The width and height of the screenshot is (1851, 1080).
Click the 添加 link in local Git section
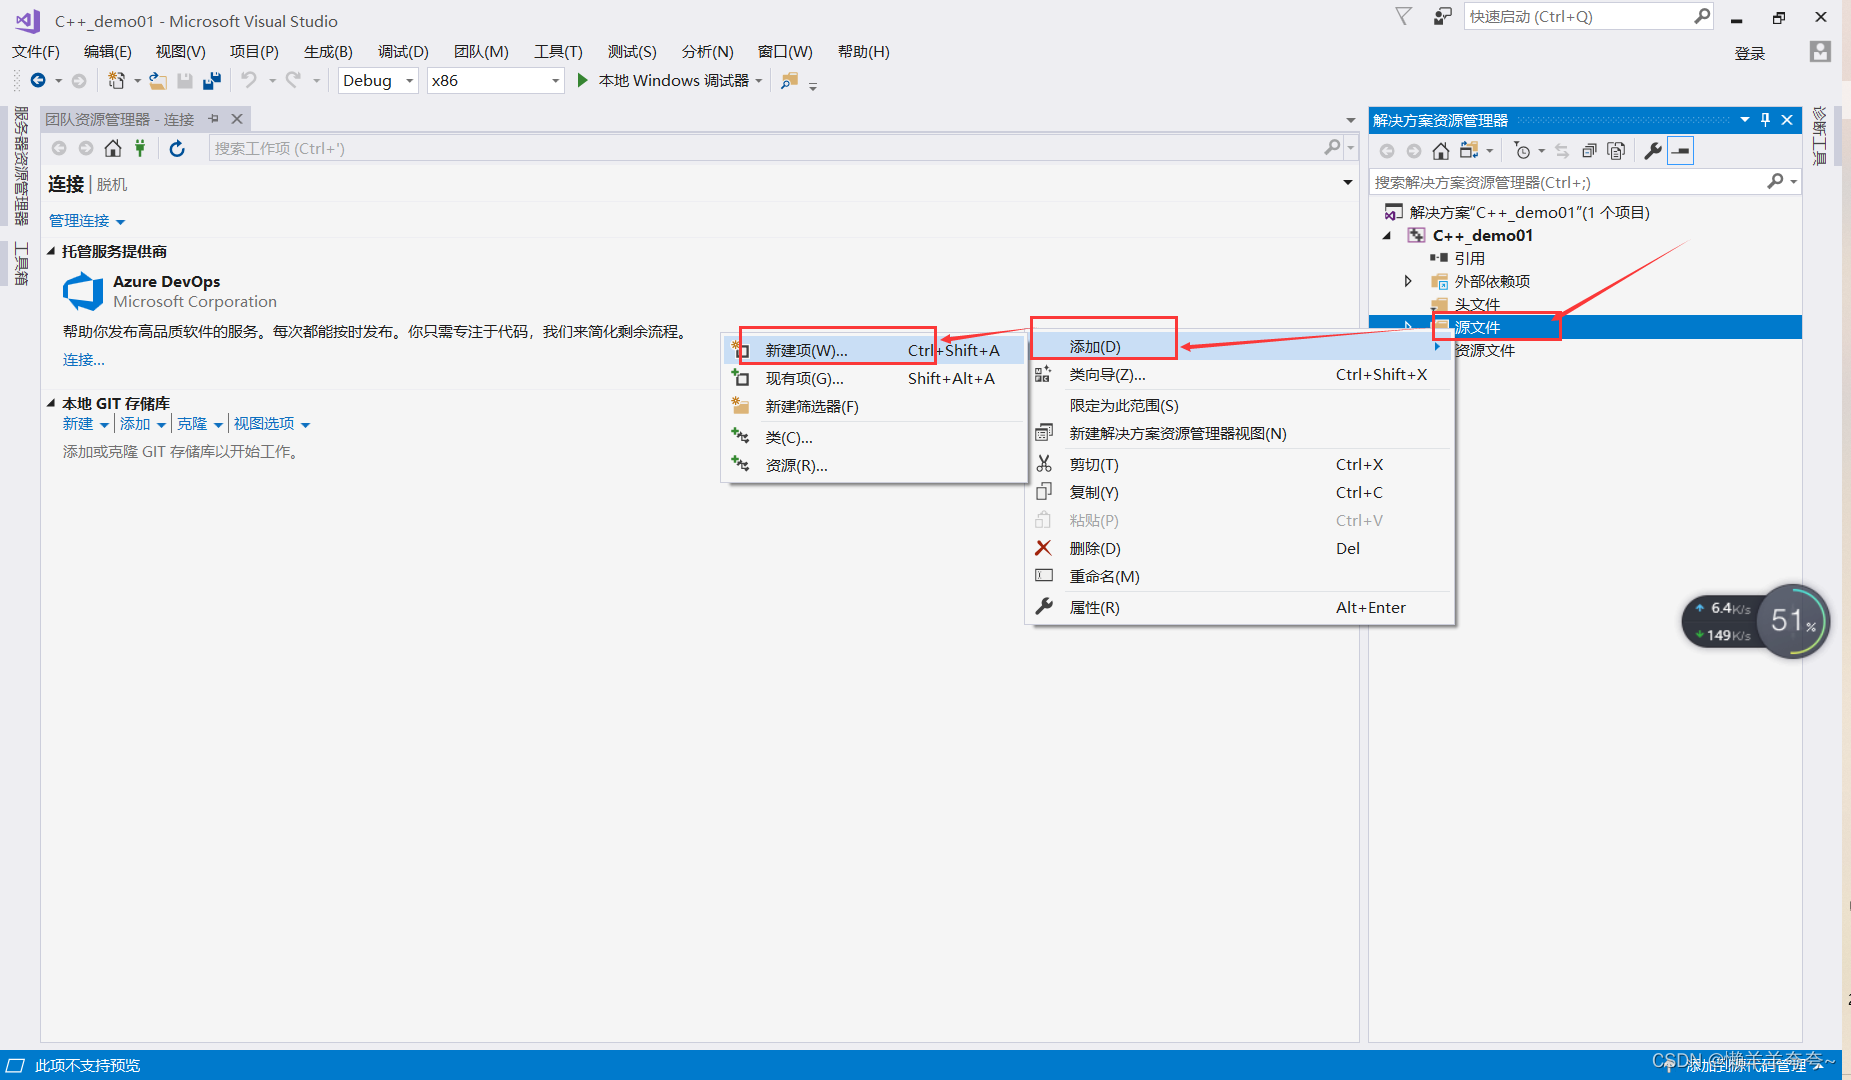tap(135, 424)
